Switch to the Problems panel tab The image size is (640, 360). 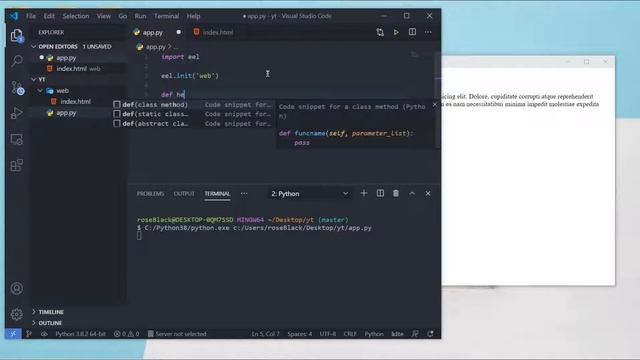tap(150, 194)
